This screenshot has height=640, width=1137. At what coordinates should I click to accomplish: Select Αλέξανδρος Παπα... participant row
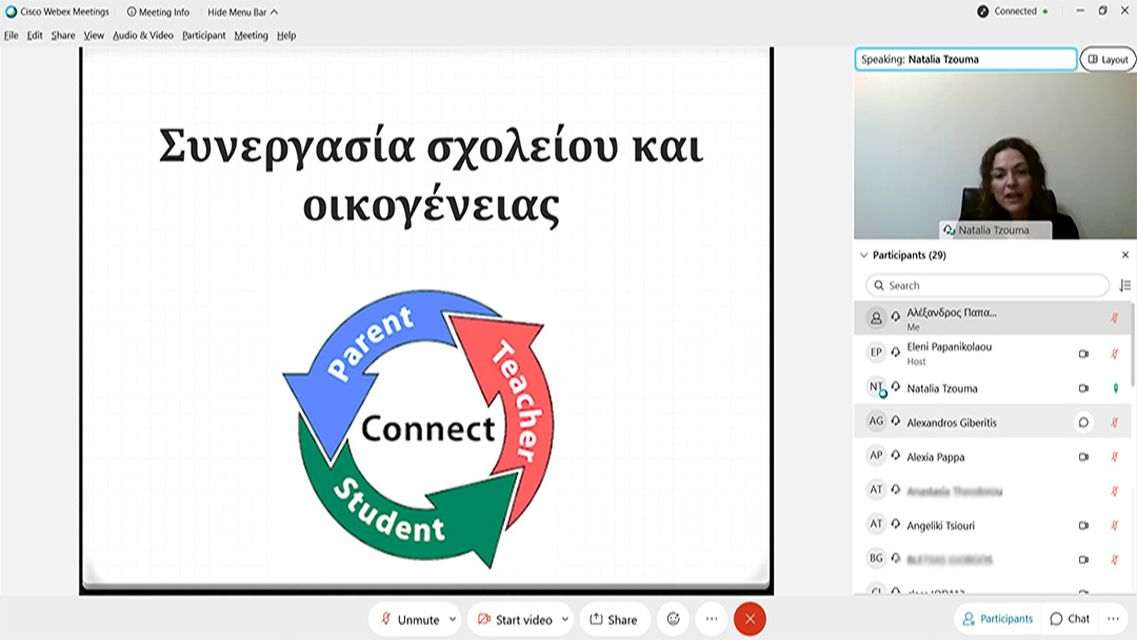(992, 318)
